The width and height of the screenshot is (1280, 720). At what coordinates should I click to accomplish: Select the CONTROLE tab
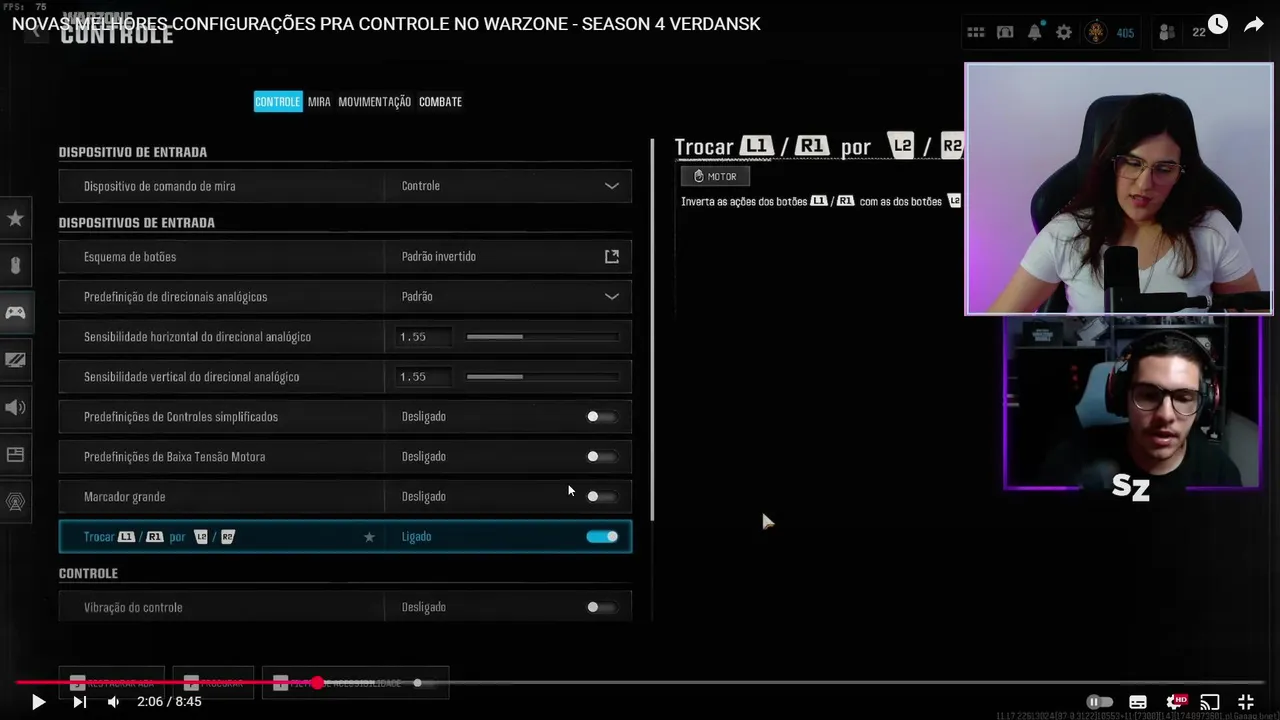[x=278, y=102]
